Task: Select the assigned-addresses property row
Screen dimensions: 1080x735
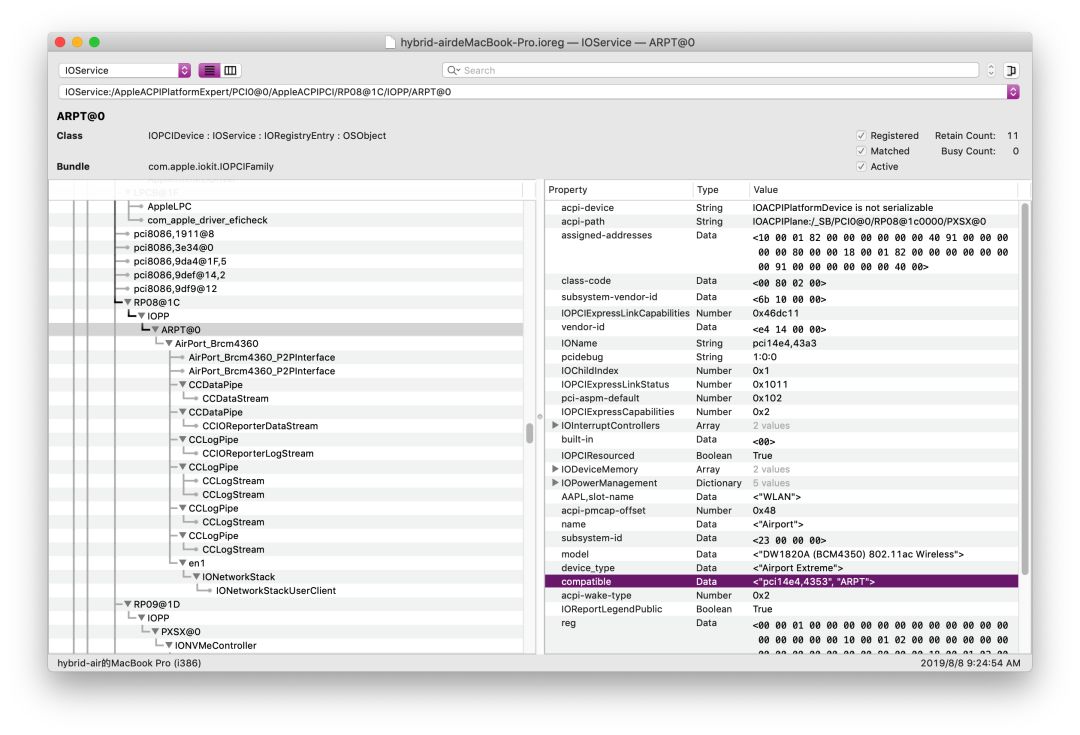Action: click(782, 251)
